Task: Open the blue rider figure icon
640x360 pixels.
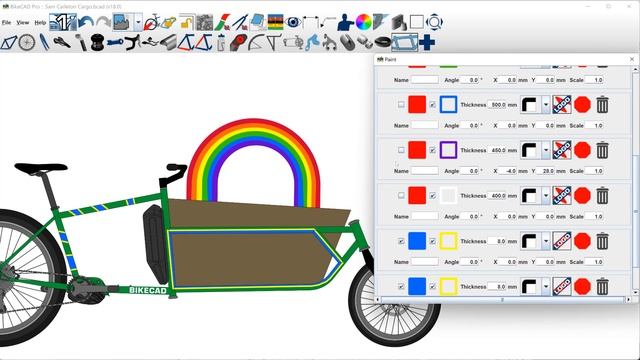Action: click(x=345, y=22)
